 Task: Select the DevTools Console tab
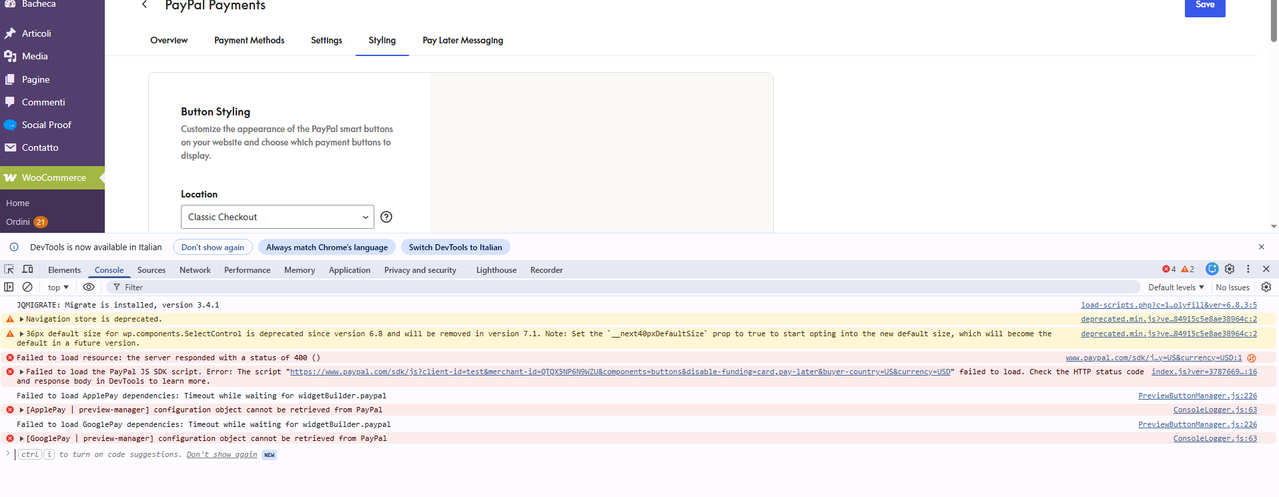[x=109, y=270]
